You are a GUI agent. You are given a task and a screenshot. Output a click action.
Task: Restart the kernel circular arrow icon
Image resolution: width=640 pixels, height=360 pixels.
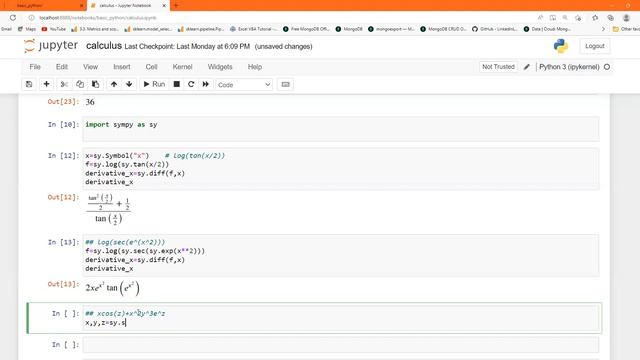coord(191,84)
